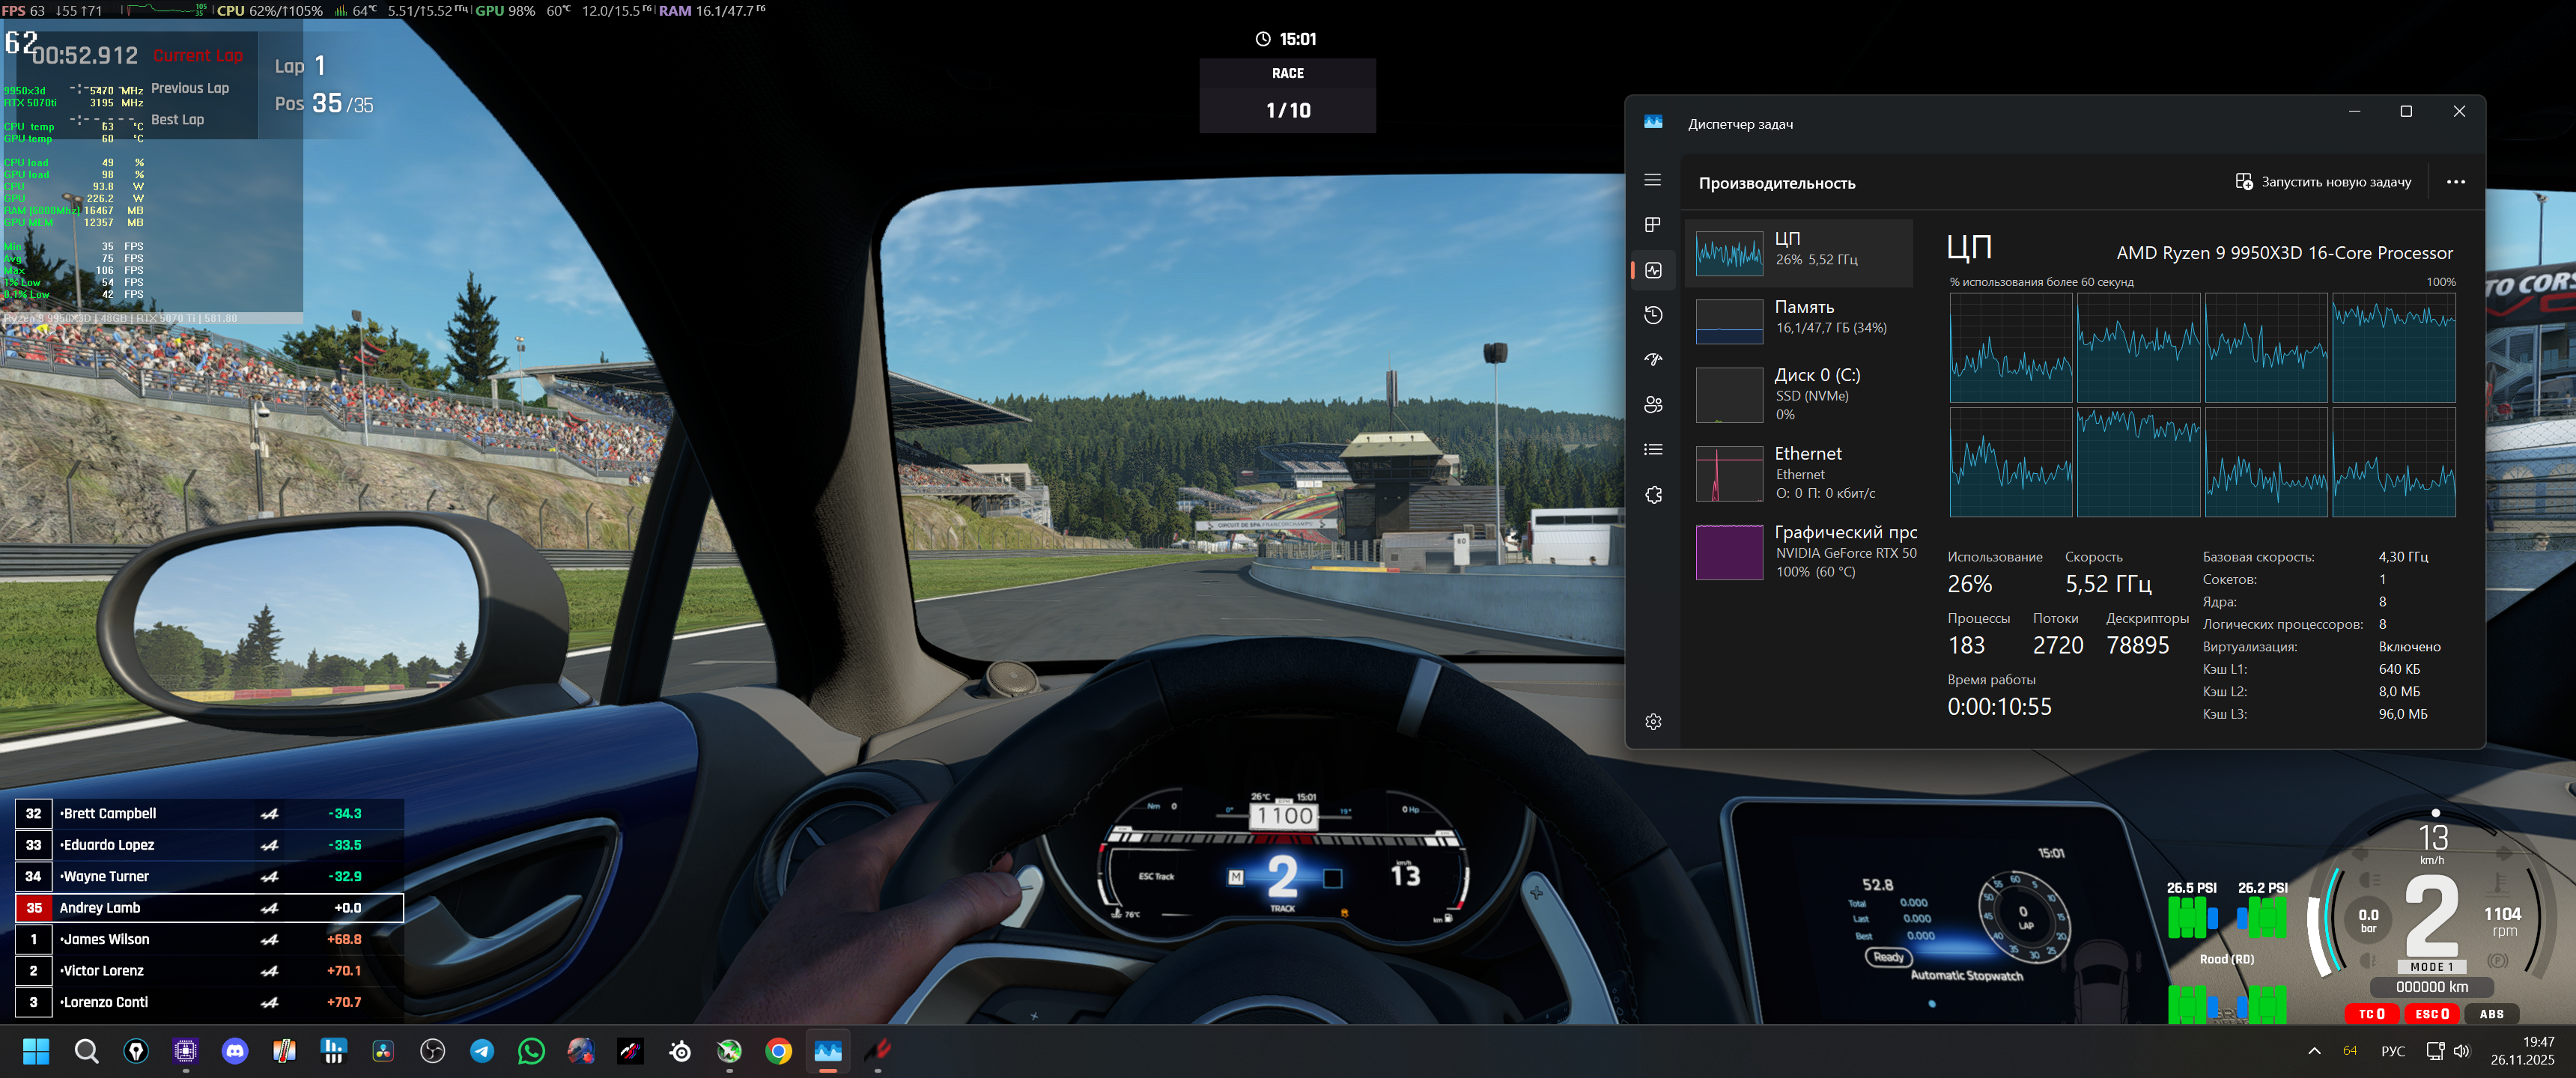Open the App history page icon

pos(1652,315)
